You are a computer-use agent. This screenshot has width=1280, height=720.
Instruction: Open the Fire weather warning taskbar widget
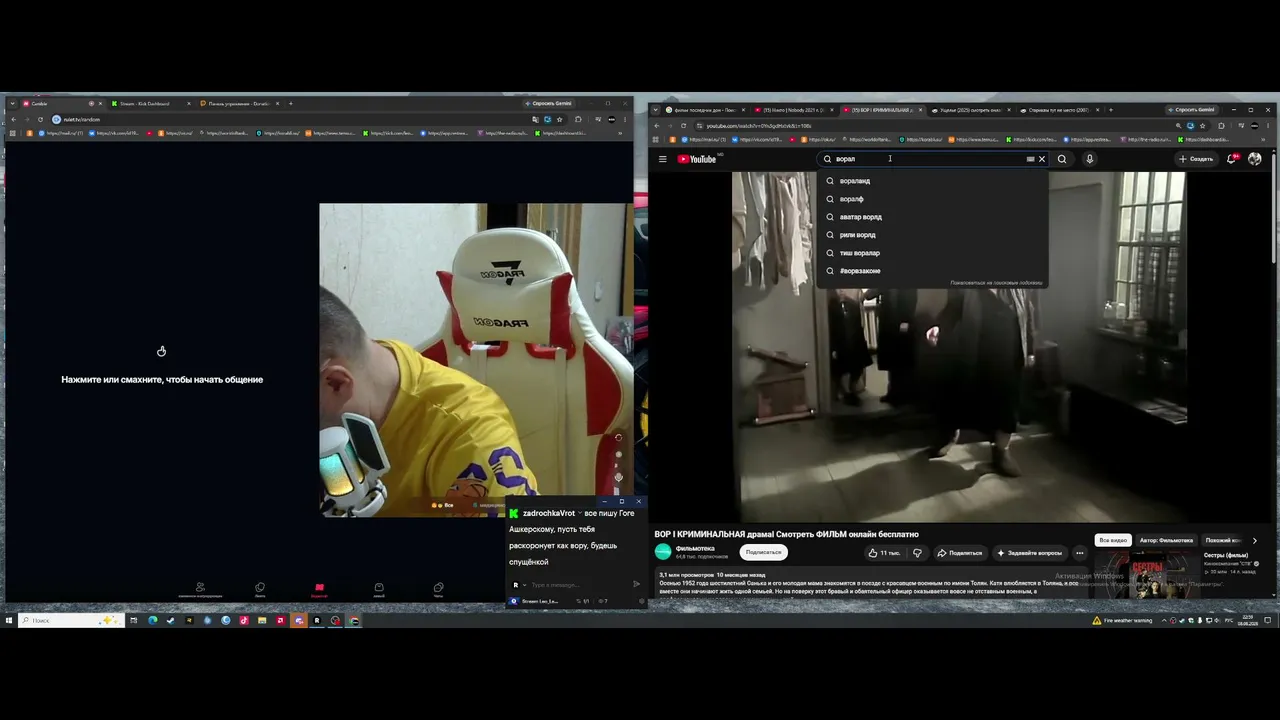point(1122,621)
